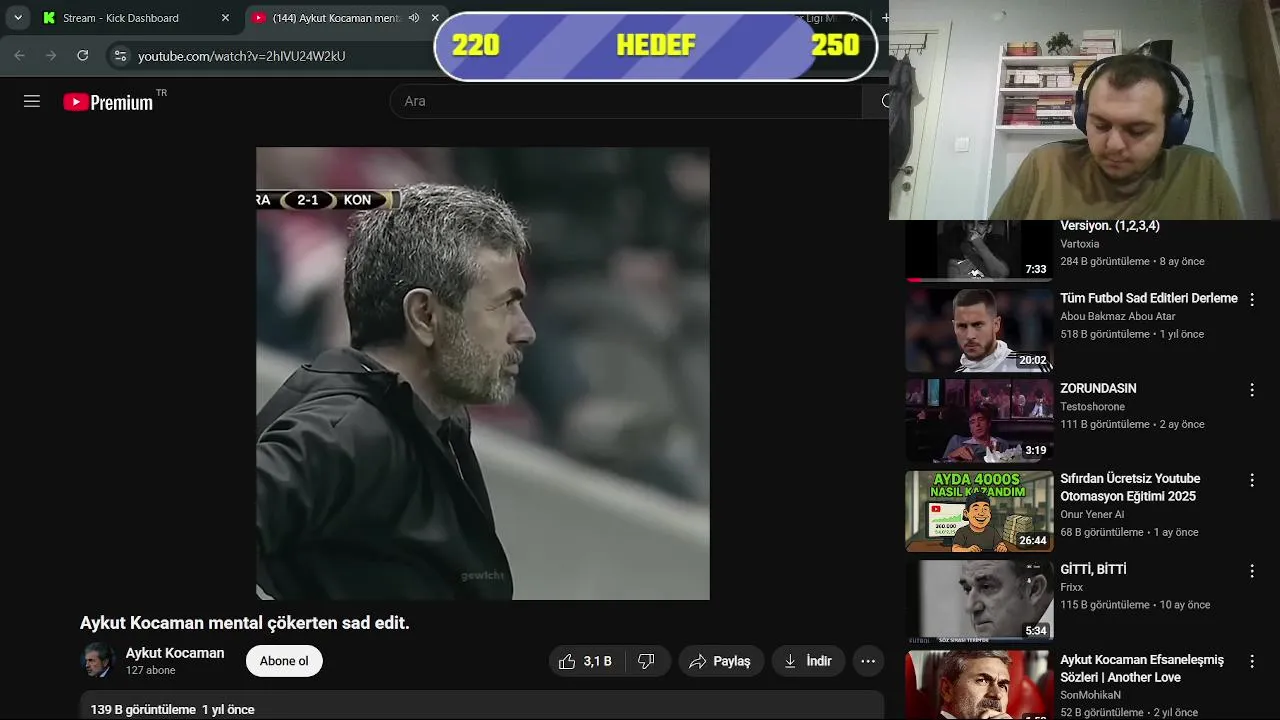
Task: Open options menu for Tüm Futbol Sad Editleri
Action: click(1251, 299)
